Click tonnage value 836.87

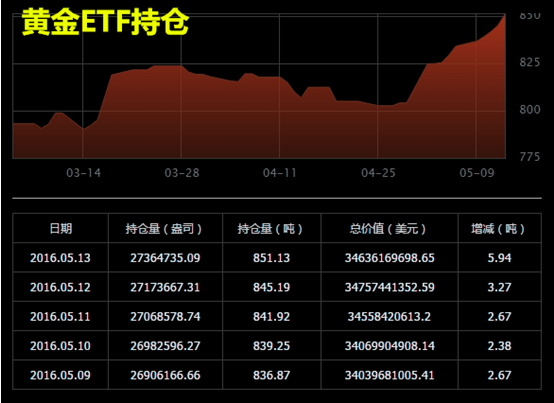point(271,375)
